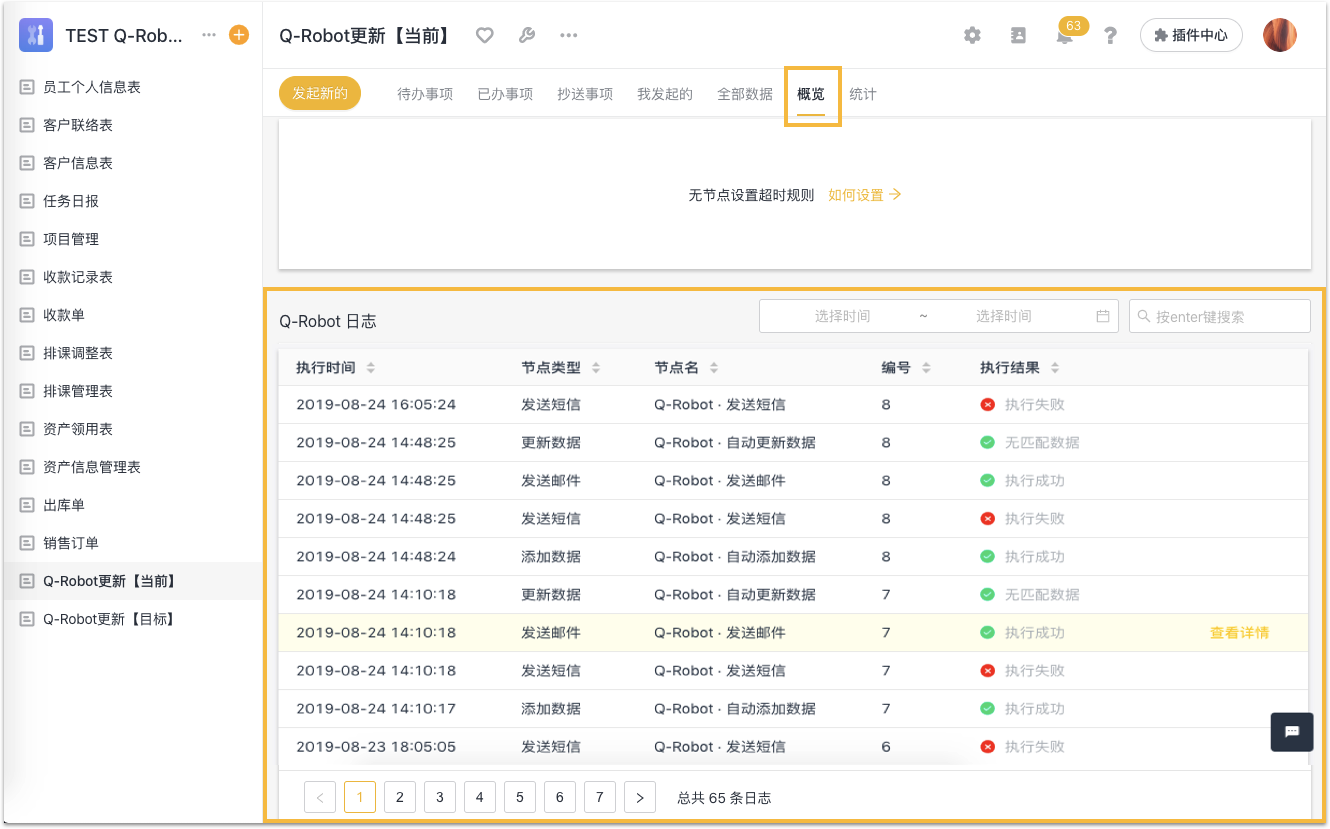Switch to 我发起的 tab

pos(665,94)
